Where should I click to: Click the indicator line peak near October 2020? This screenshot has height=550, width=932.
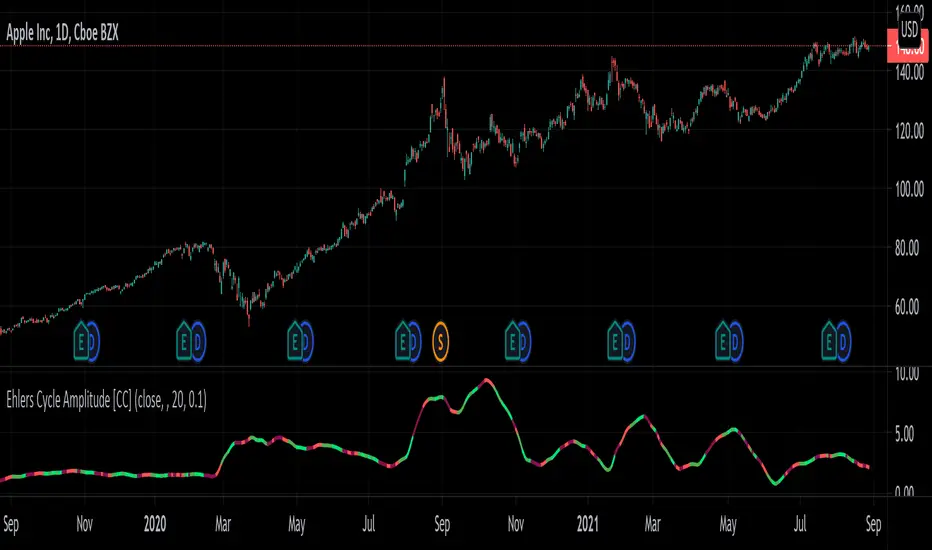(487, 380)
